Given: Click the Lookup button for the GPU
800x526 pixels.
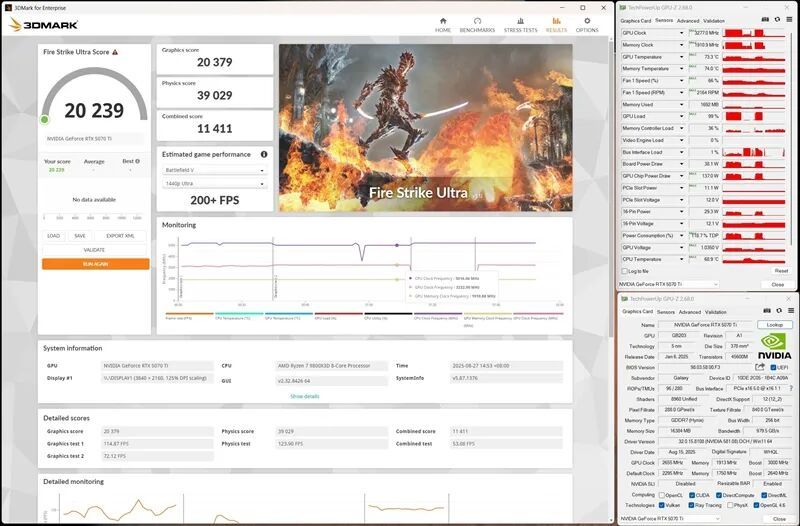Looking at the screenshot, I should pyautogui.click(x=775, y=325).
